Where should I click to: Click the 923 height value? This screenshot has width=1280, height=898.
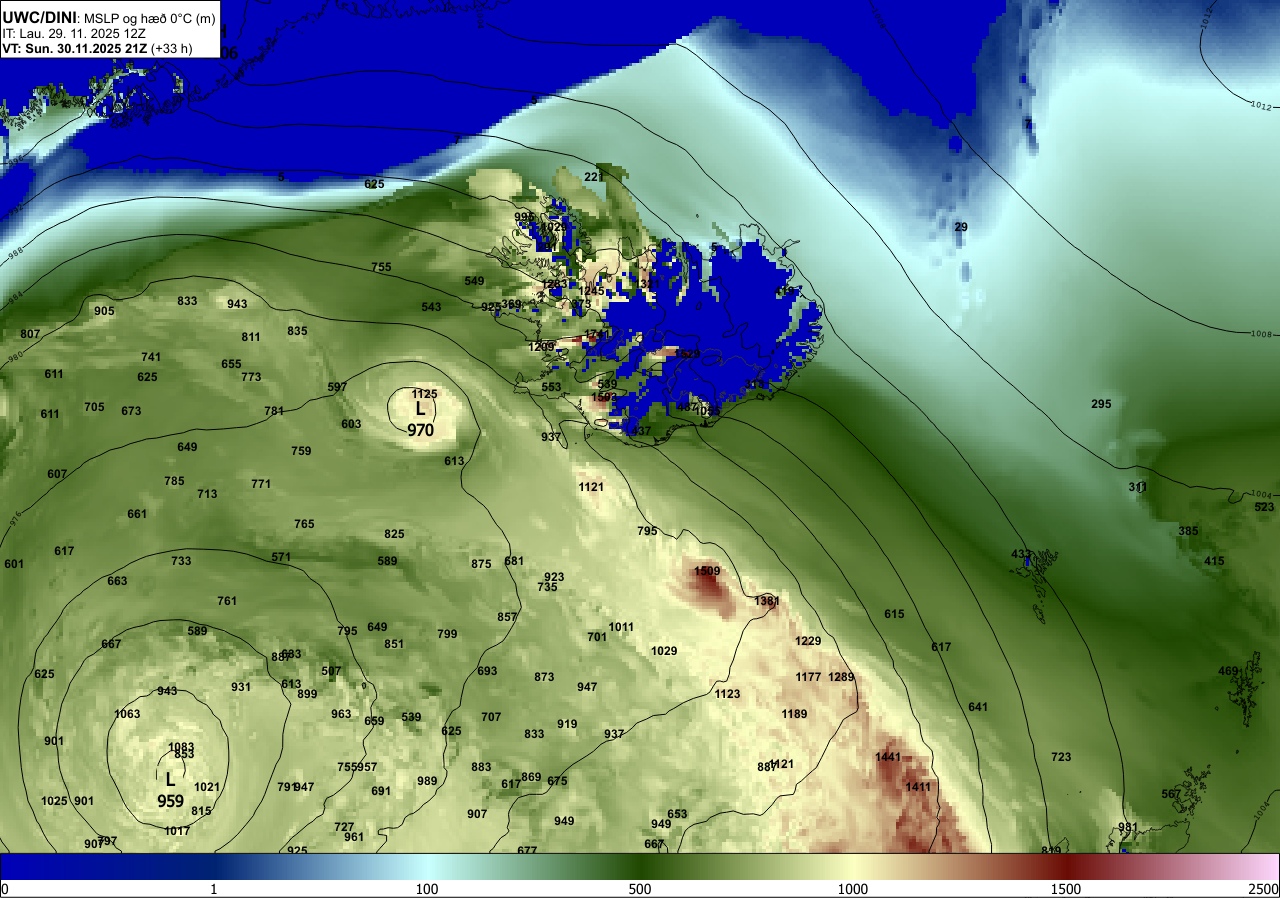[x=554, y=577]
